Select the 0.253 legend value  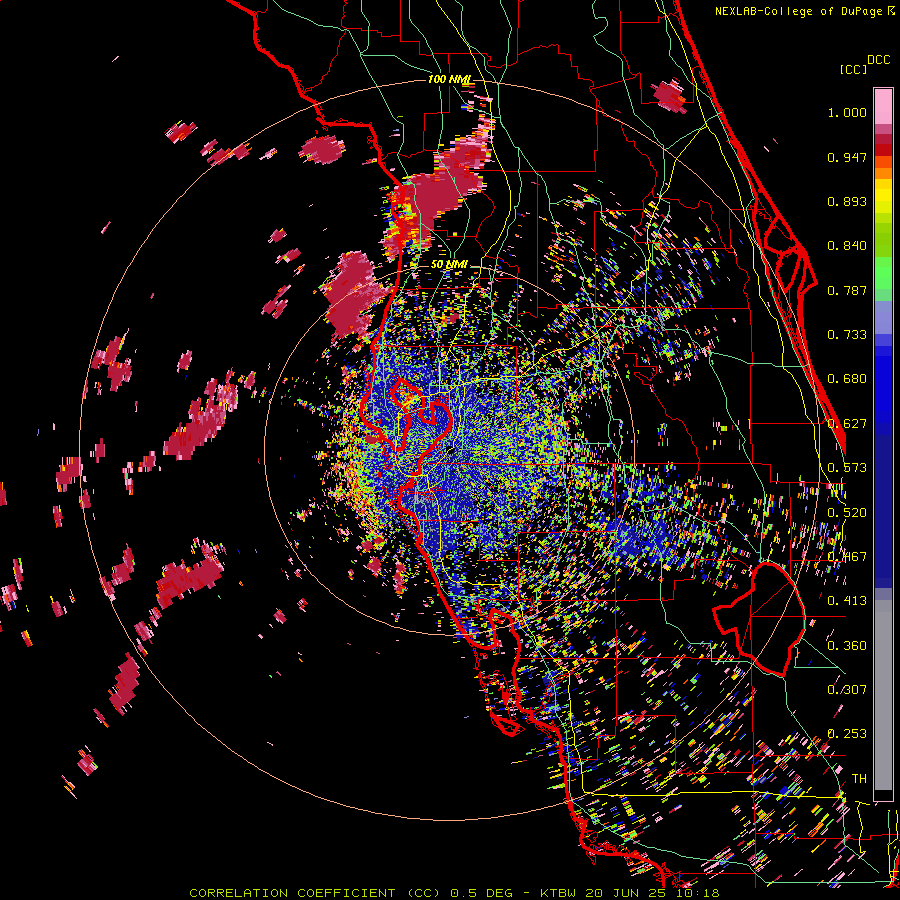coord(847,734)
